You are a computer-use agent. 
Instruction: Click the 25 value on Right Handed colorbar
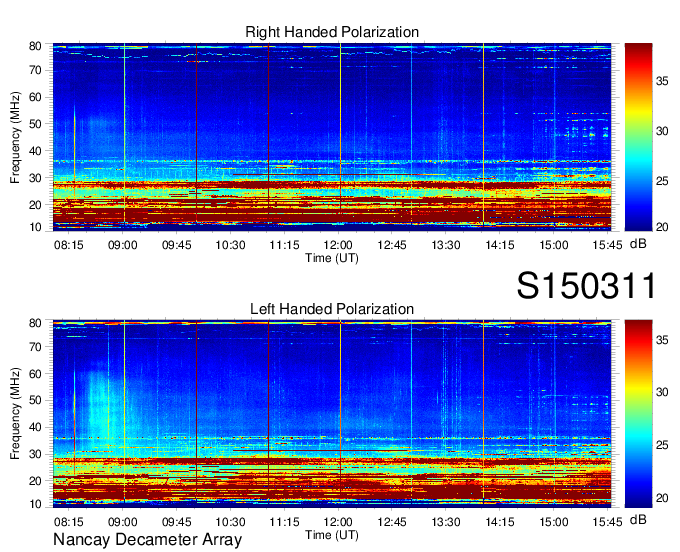(x=662, y=181)
